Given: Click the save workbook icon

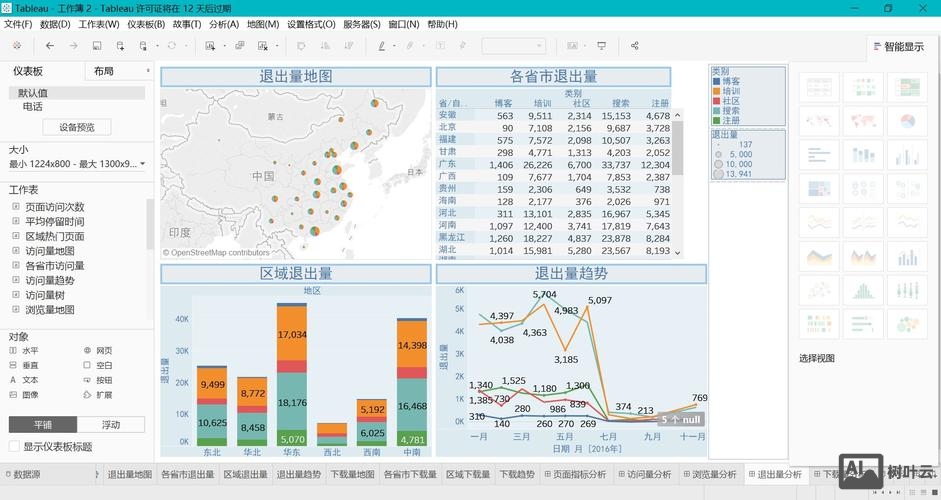Looking at the screenshot, I should [x=97, y=46].
